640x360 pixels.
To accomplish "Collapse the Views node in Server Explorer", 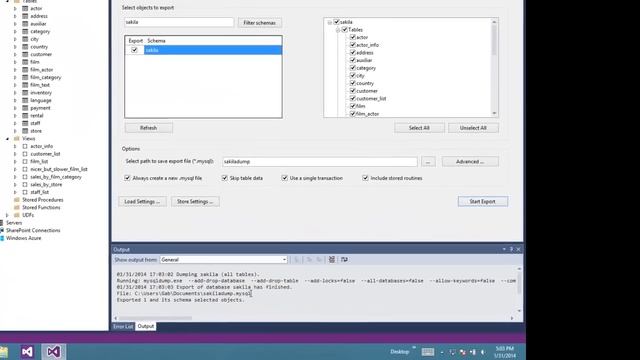I will coord(7,139).
